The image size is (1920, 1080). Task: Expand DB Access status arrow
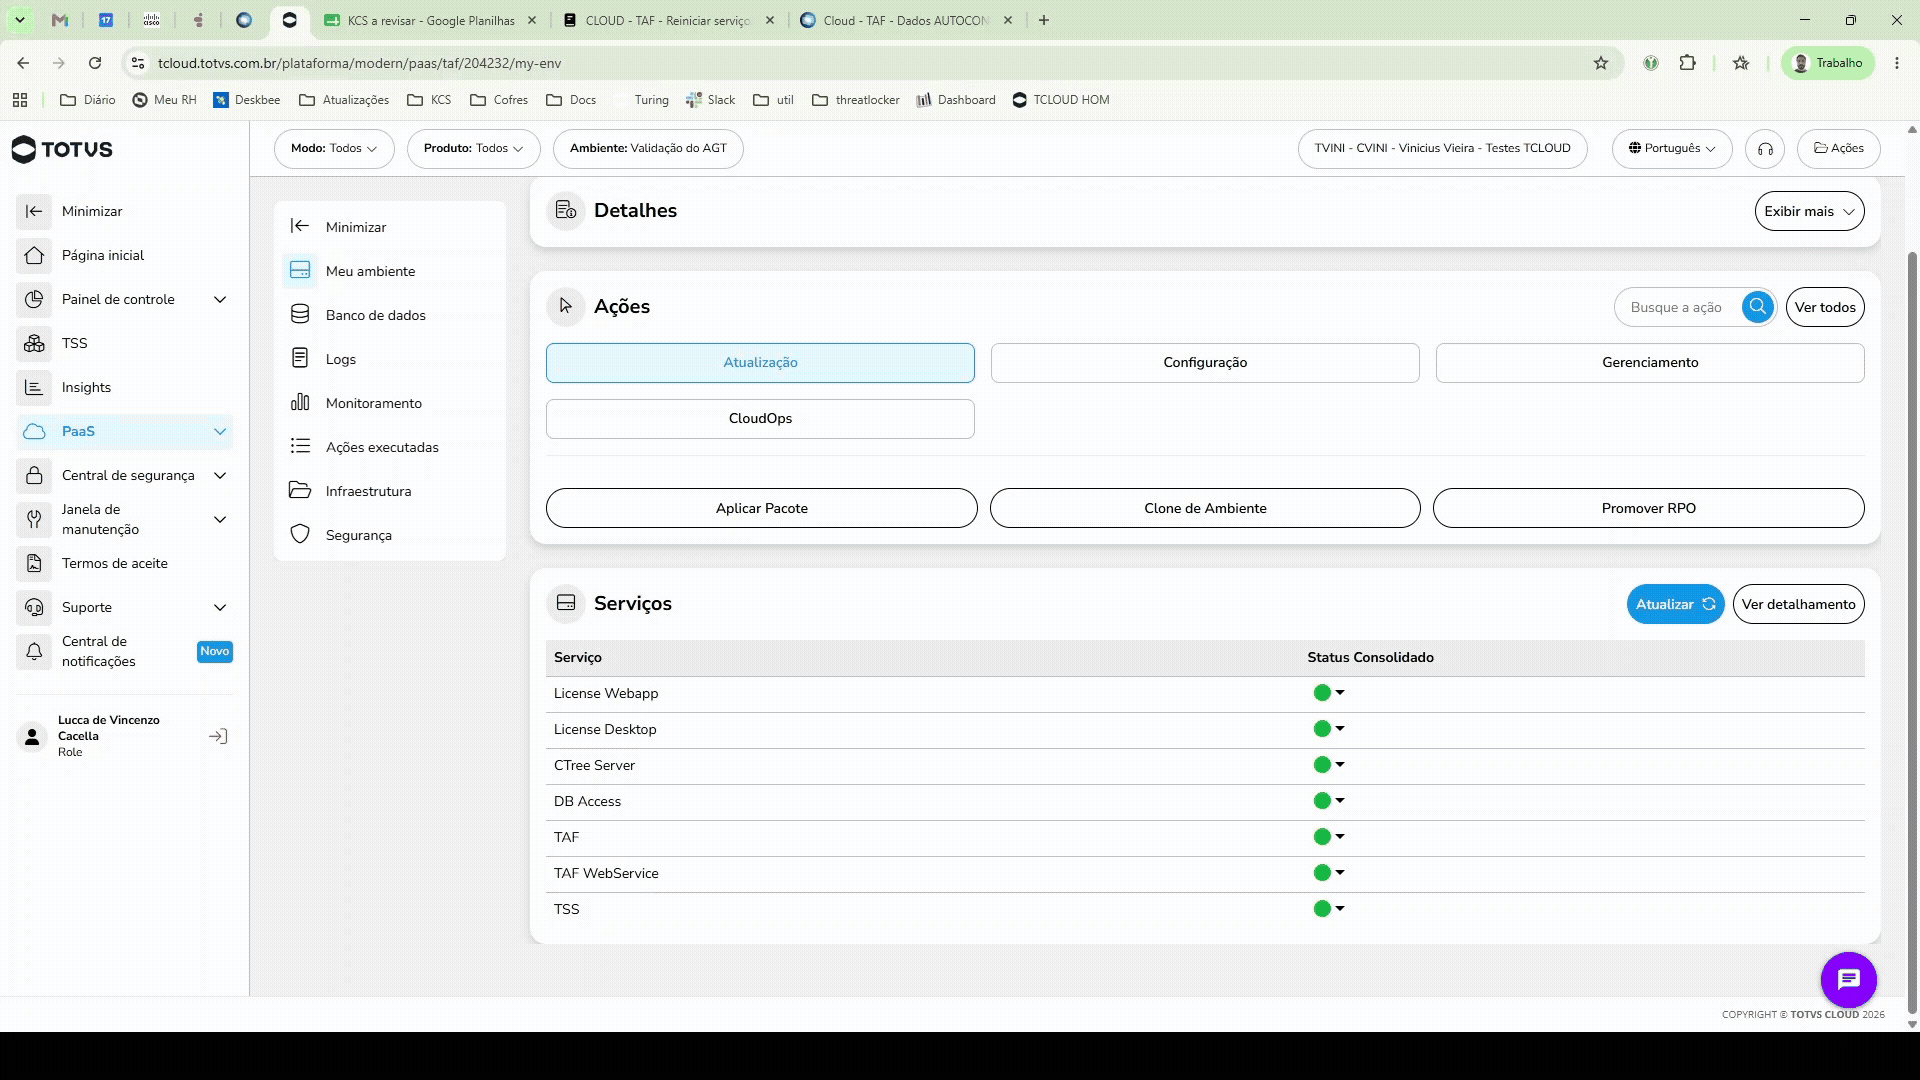pos(1340,800)
